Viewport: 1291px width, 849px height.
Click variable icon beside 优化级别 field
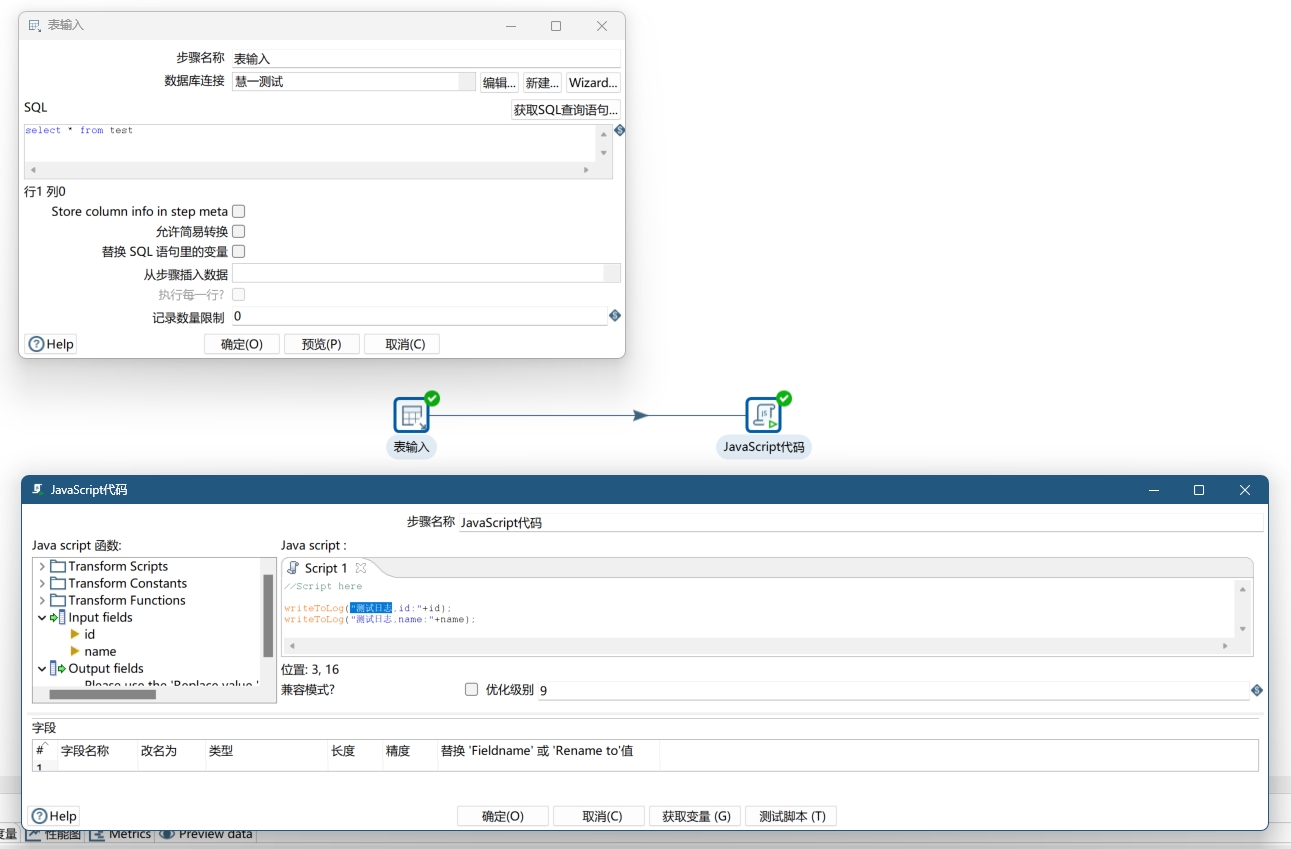(x=1257, y=690)
